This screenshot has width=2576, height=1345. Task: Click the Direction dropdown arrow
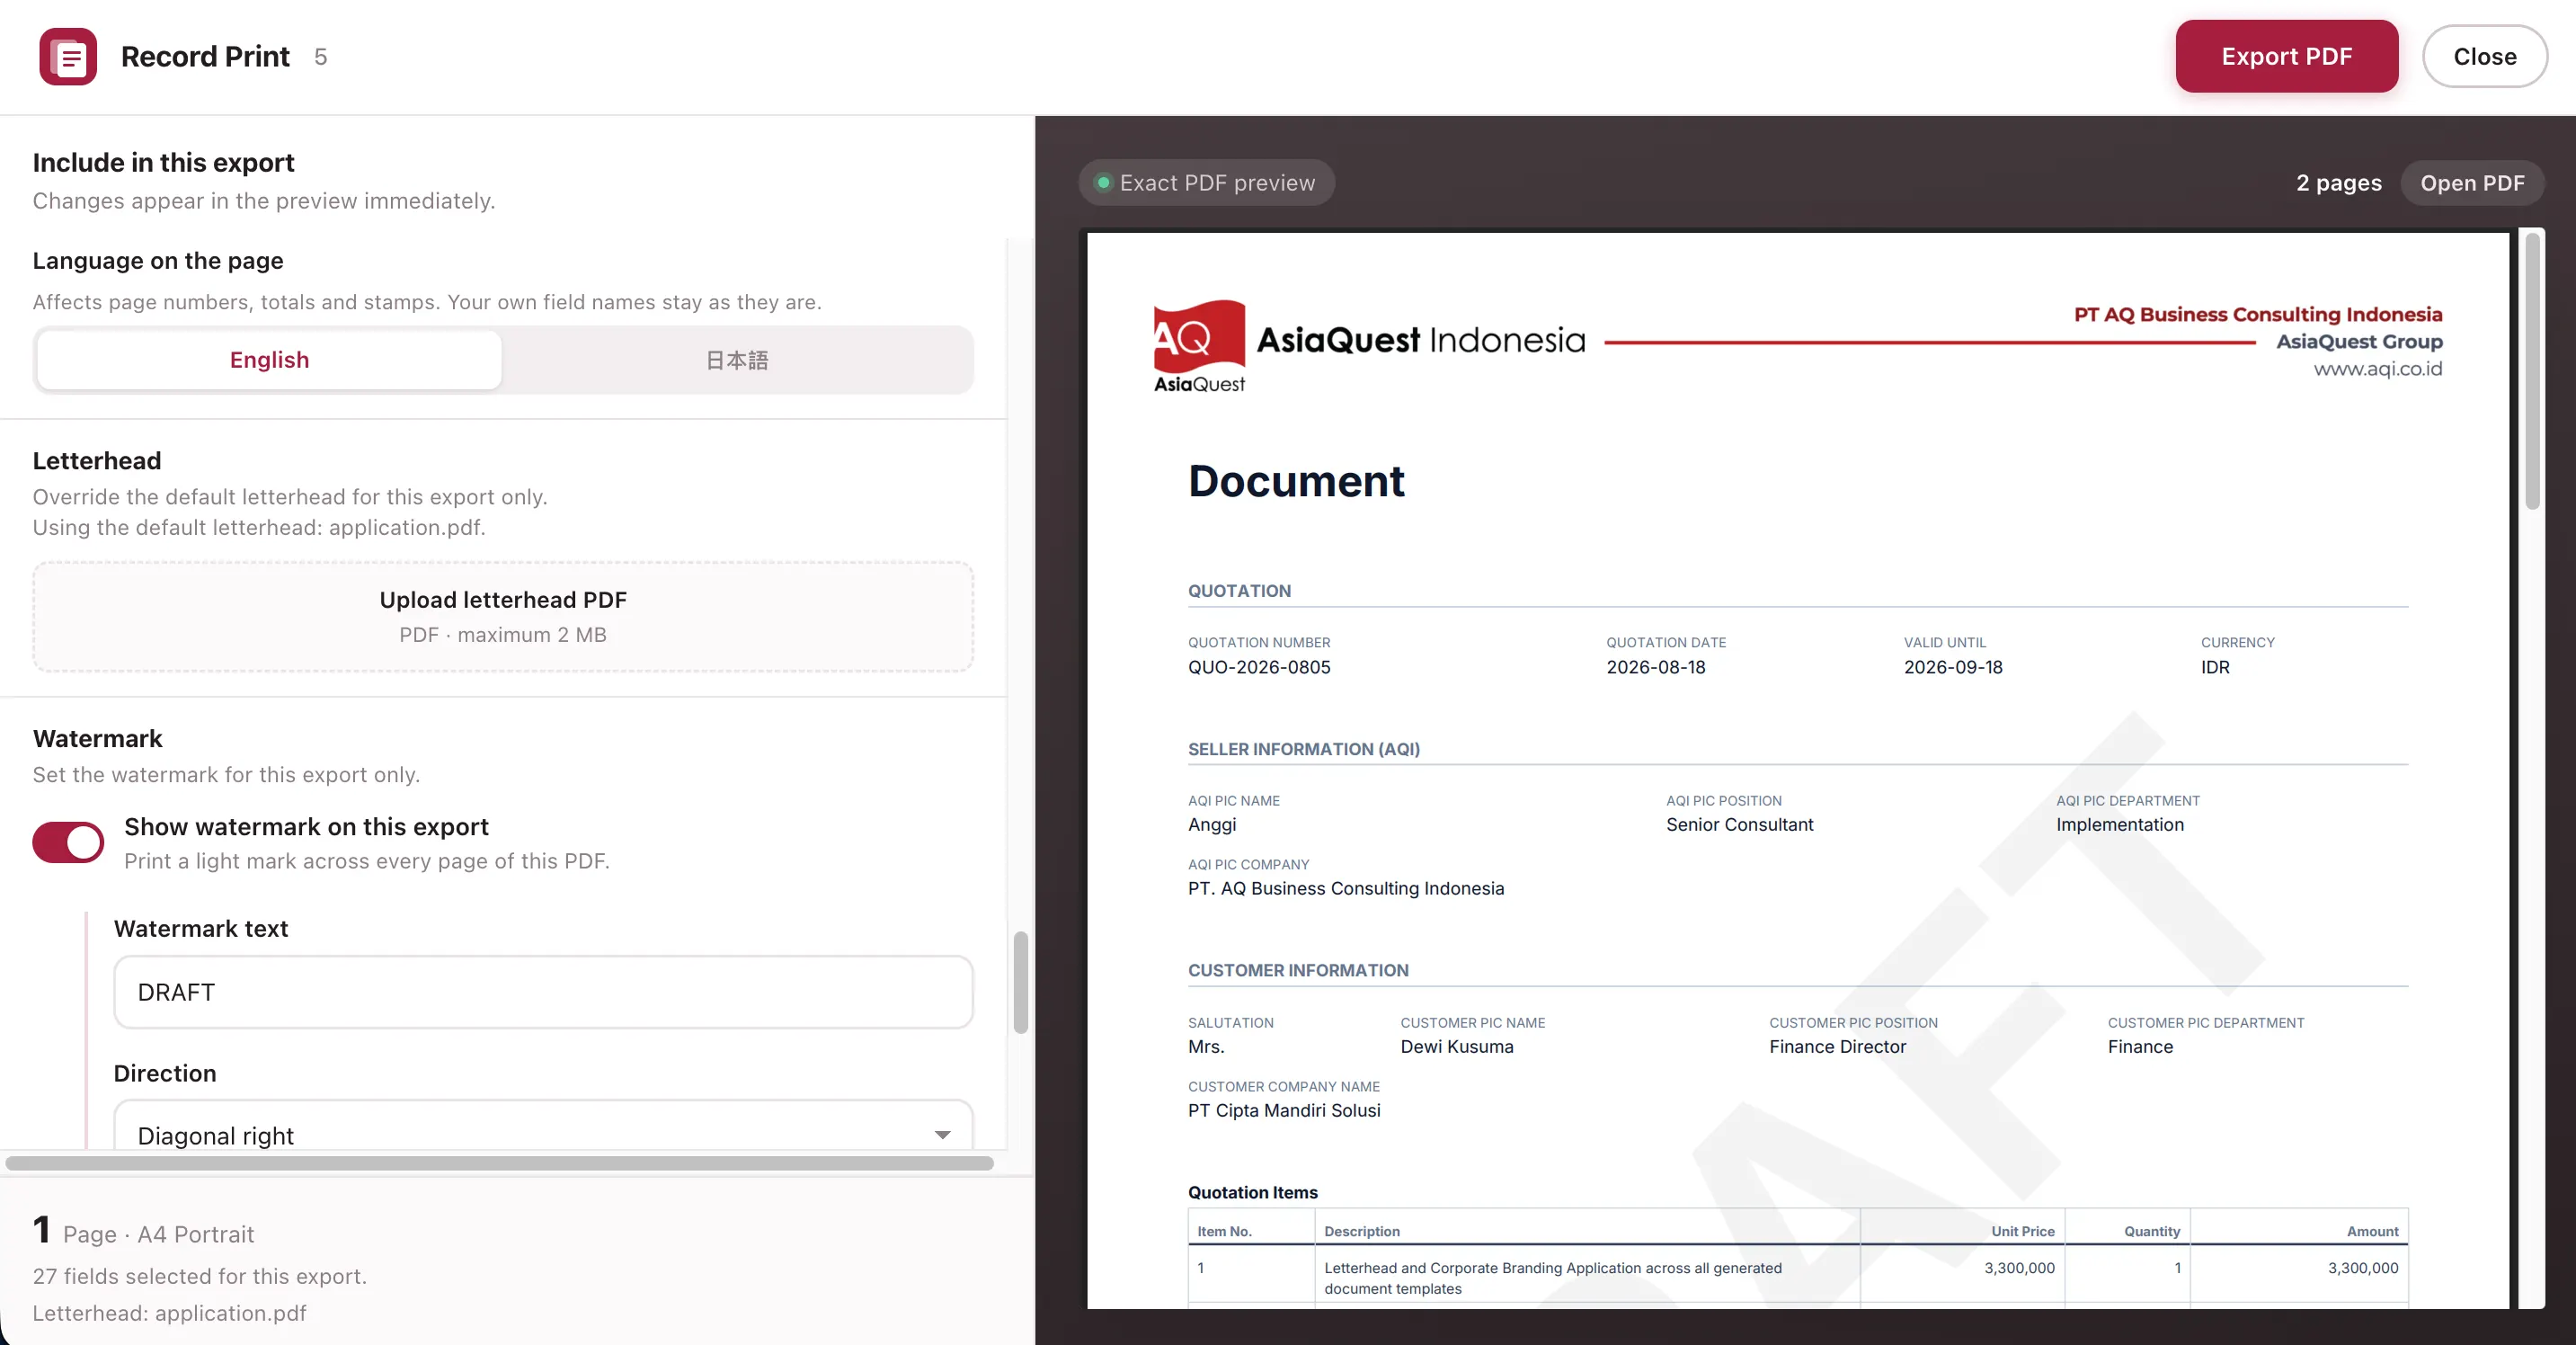tap(942, 1135)
